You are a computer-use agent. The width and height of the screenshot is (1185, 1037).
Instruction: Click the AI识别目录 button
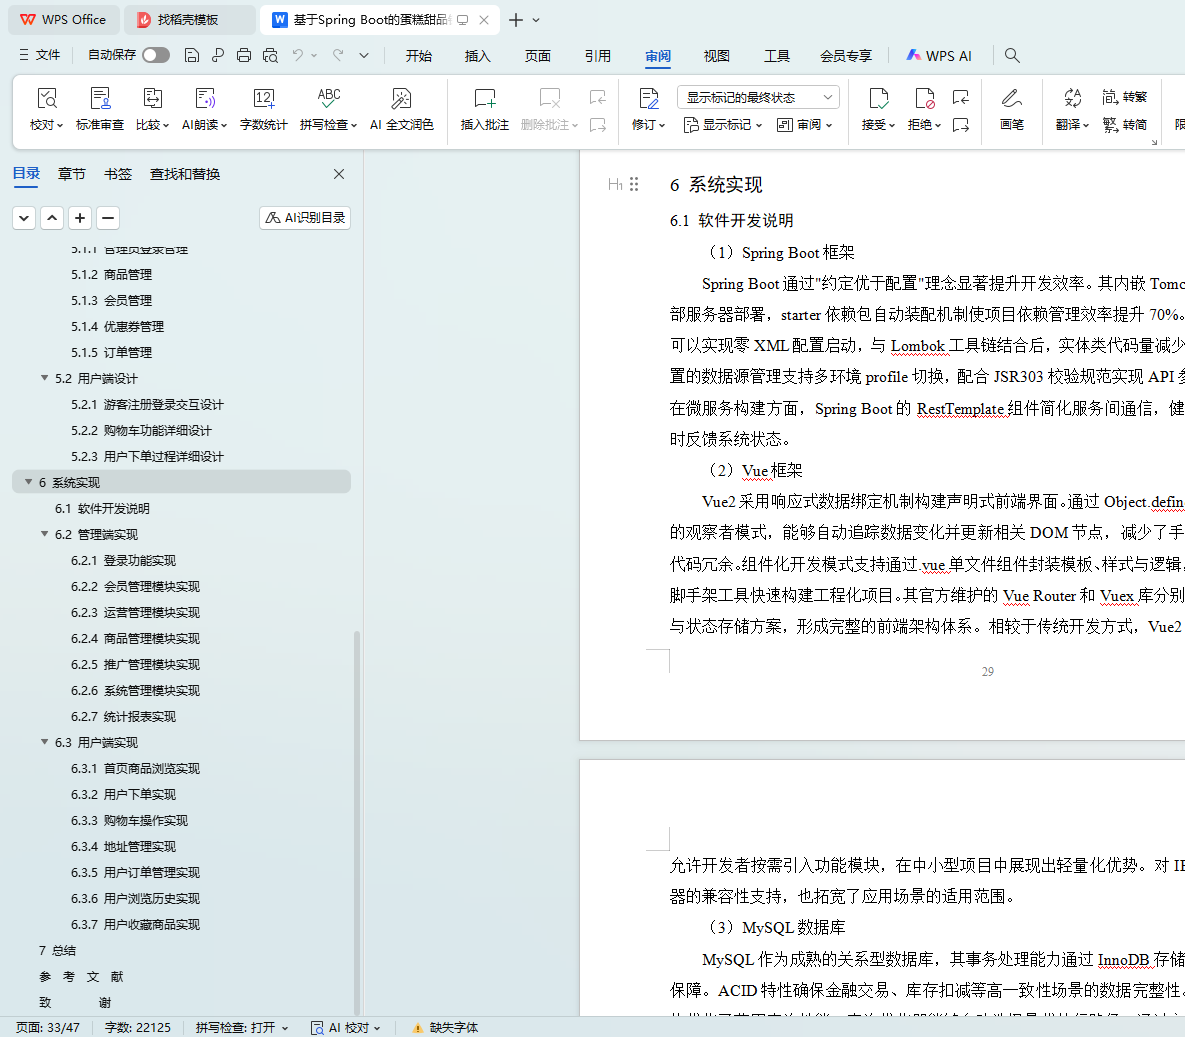coord(305,217)
